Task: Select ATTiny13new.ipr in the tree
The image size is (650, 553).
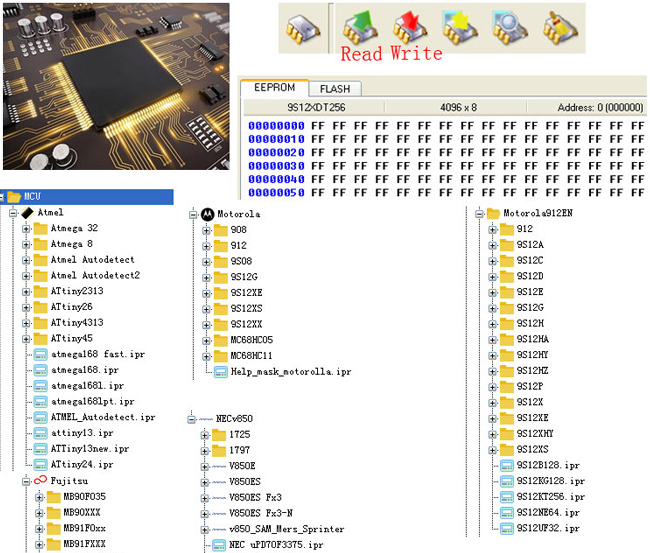Action: (90, 449)
